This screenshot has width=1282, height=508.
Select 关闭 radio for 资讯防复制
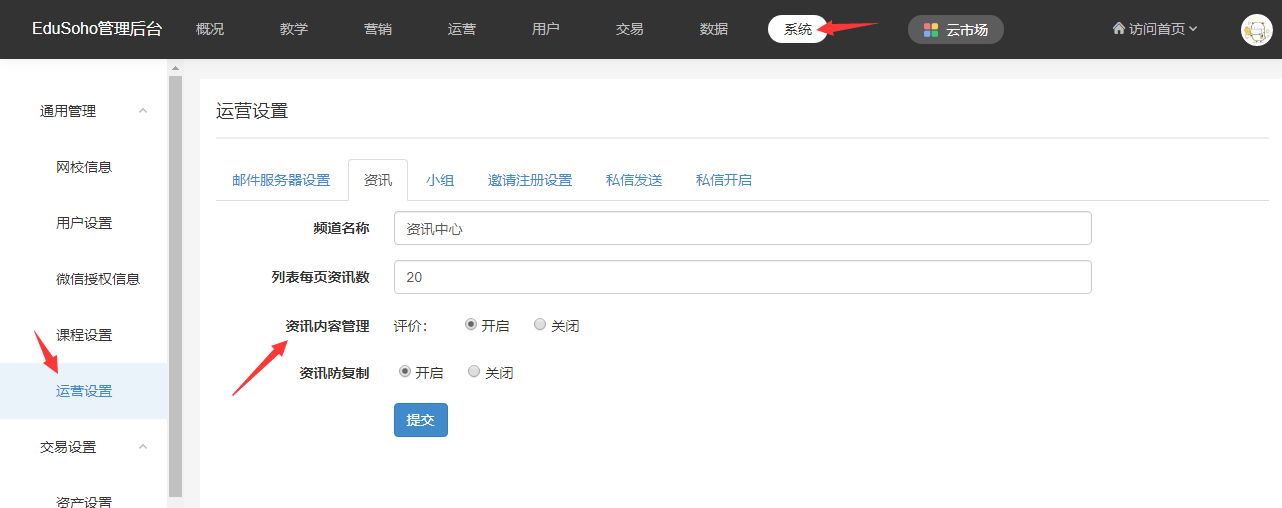click(474, 372)
